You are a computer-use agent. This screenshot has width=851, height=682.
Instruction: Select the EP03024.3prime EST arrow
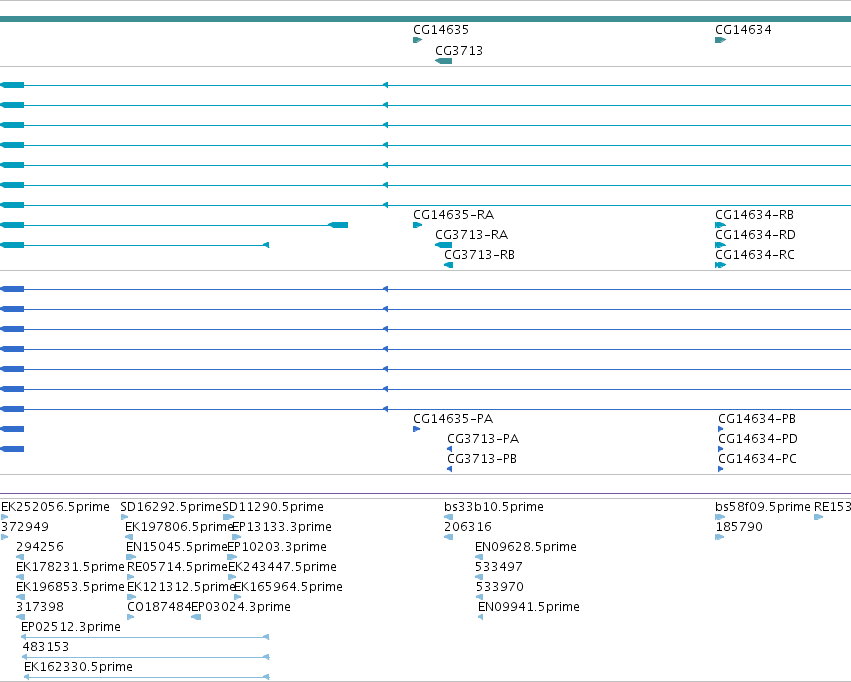pyautogui.click(x=196, y=617)
